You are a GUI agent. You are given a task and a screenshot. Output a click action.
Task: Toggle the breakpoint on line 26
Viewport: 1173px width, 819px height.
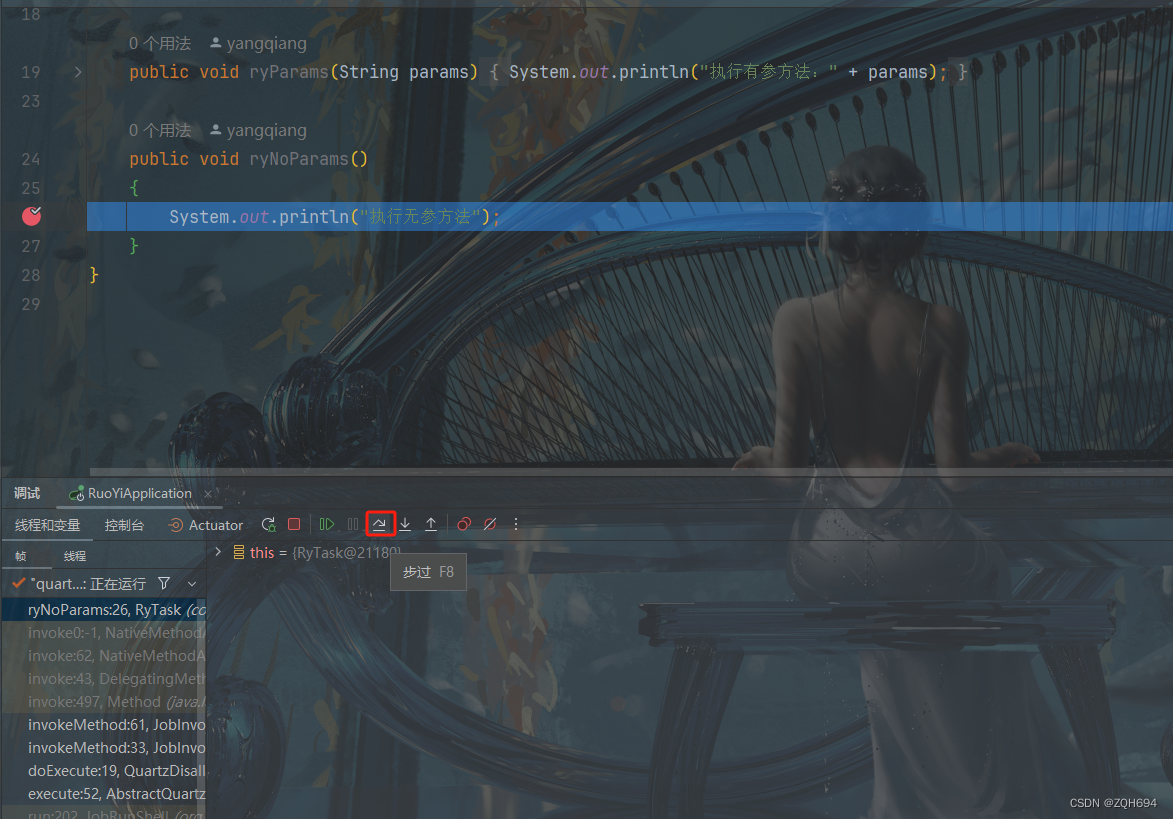point(31,216)
